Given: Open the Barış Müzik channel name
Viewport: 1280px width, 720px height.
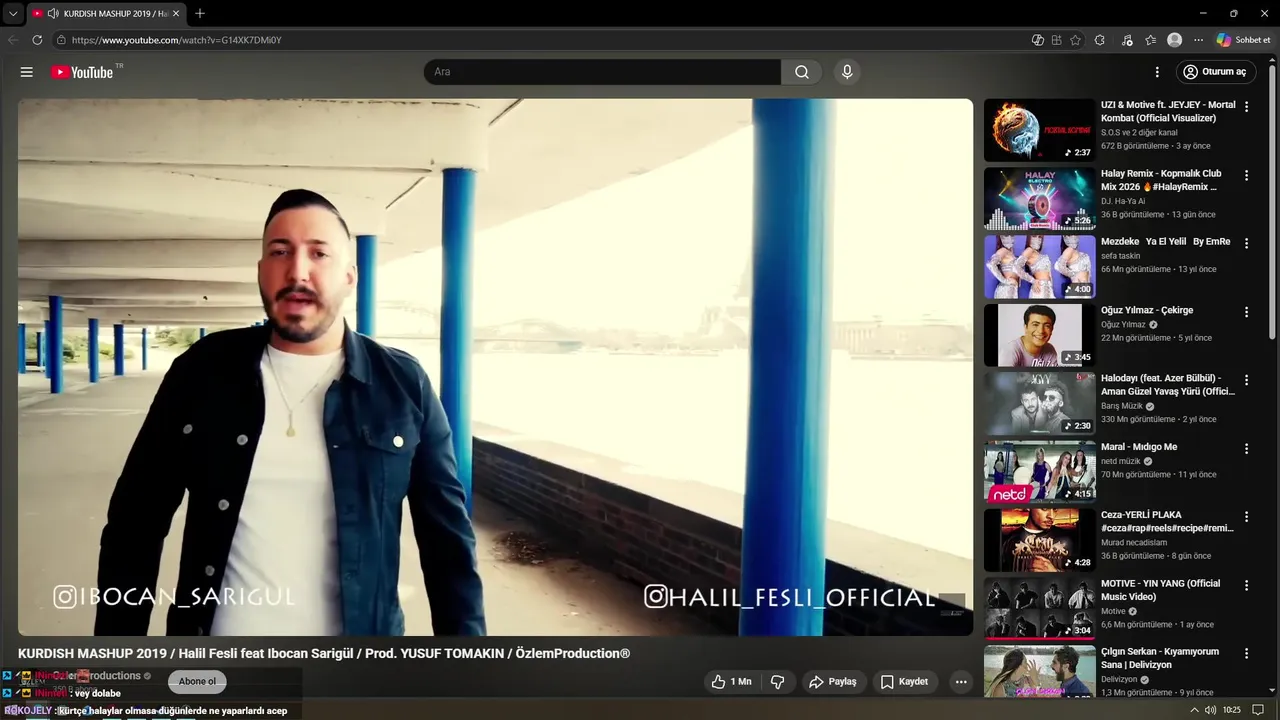Looking at the screenshot, I should click(x=1122, y=406).
